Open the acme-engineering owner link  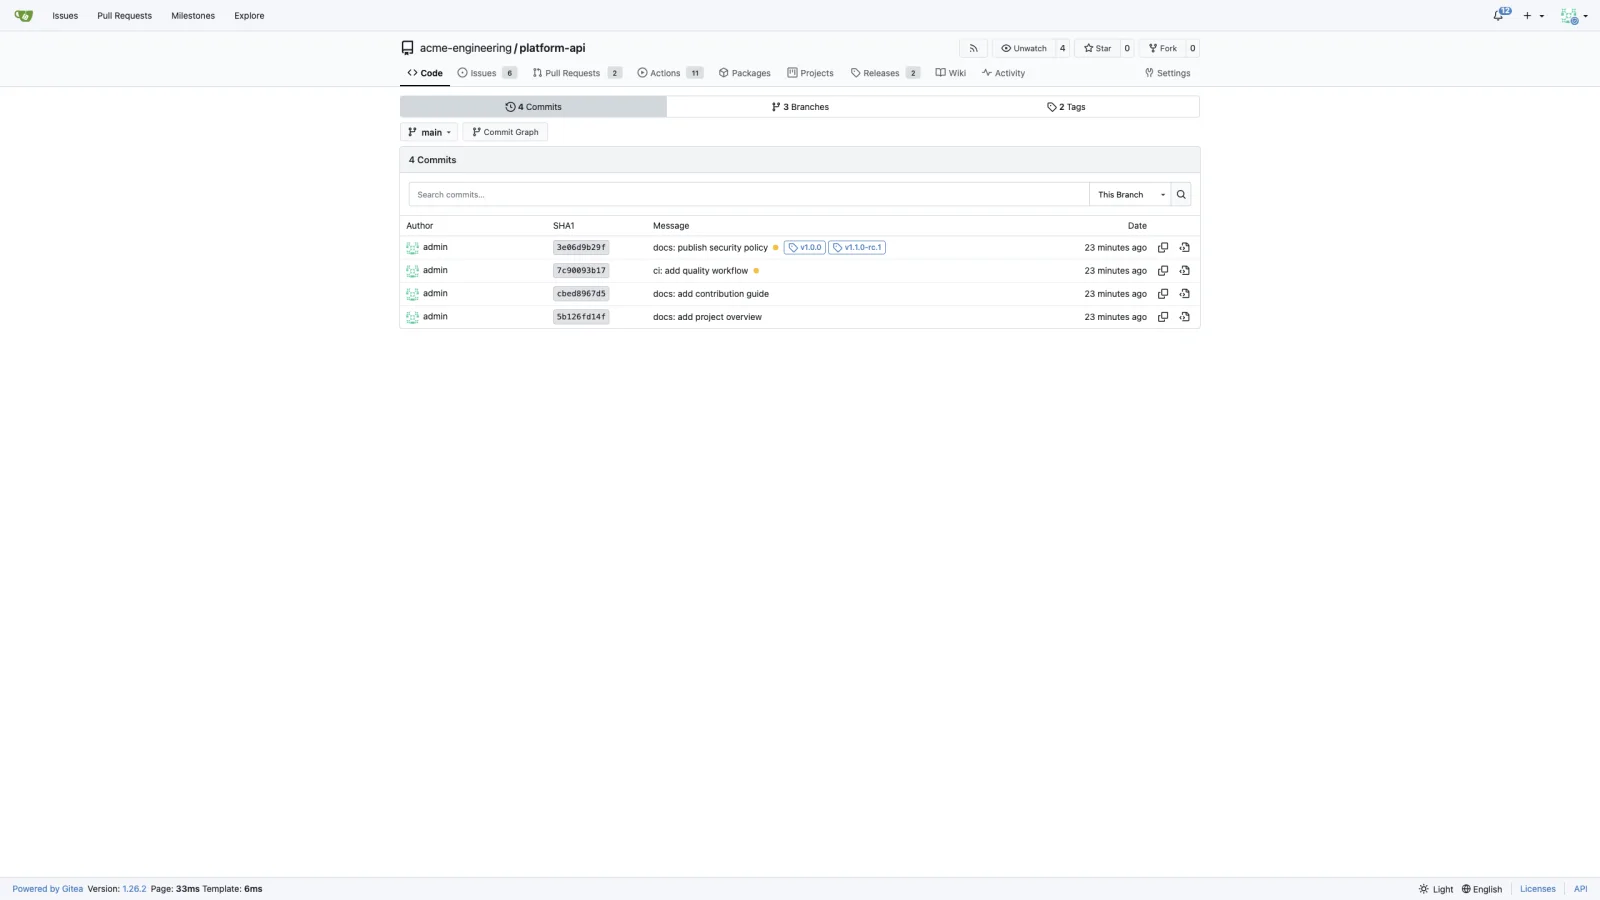(x=465, y=48)
